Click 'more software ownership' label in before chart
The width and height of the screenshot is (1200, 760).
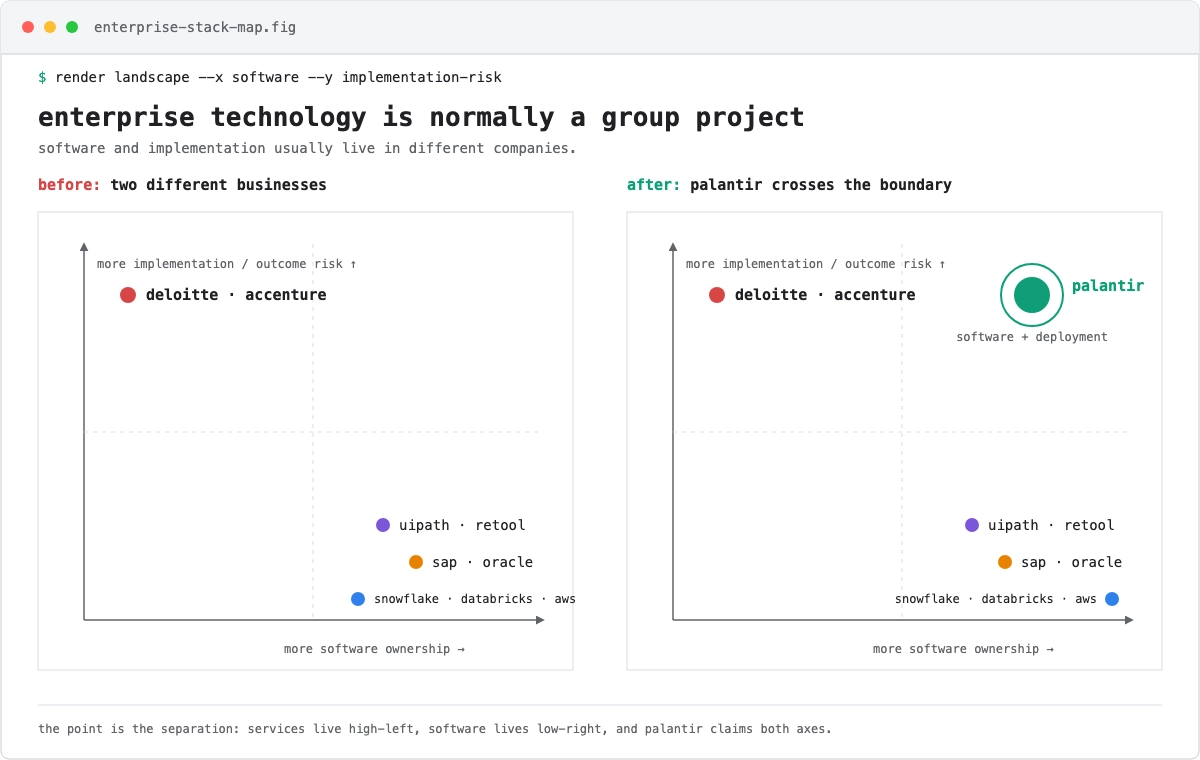pos(374,649)
